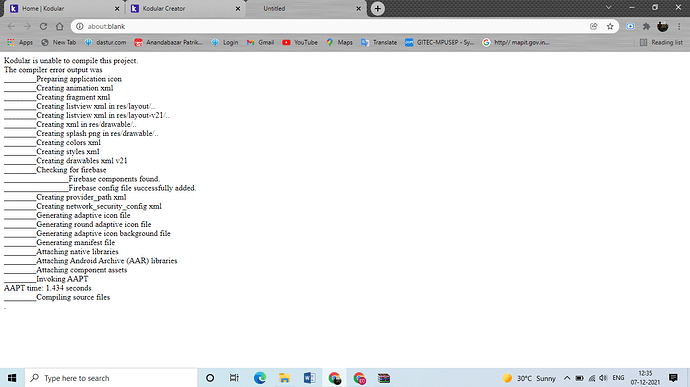Open Cortana circle icon on taskbar
This screenshot has width=690, height=387.
coord(210,378)
